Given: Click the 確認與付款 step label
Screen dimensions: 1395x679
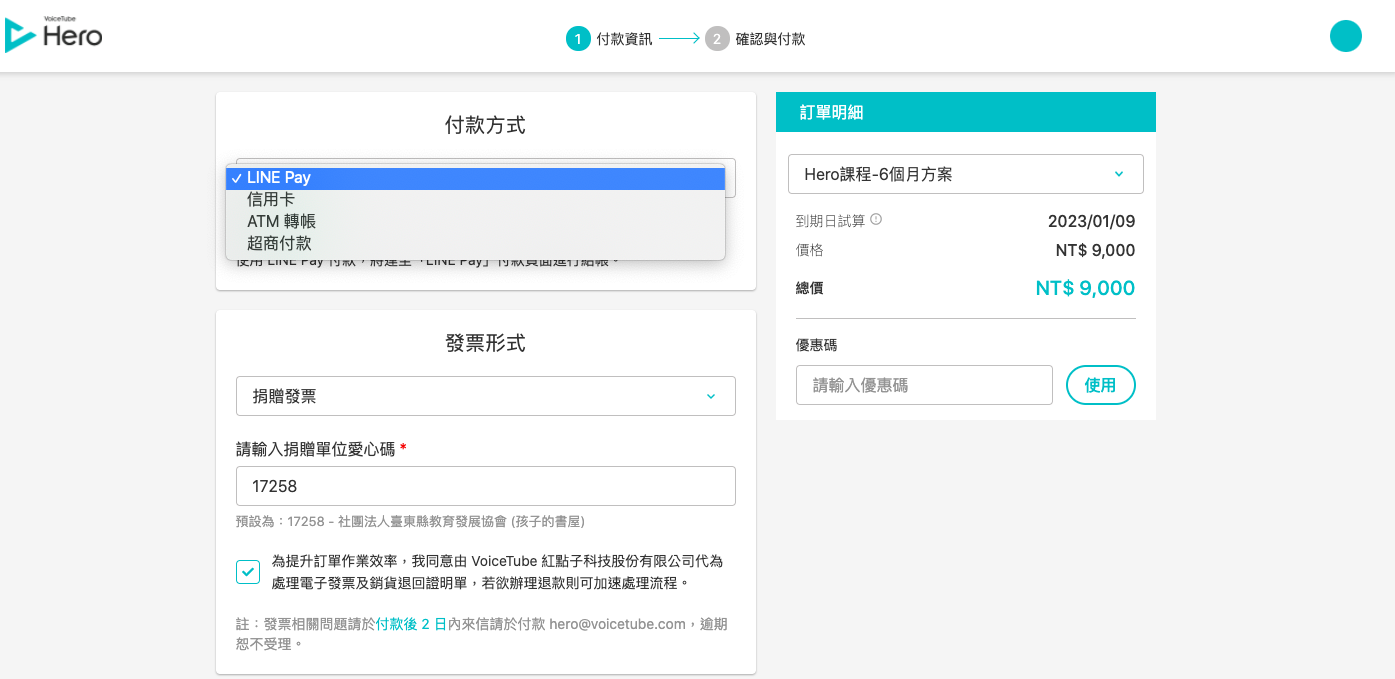Looking at the screenshot, I should (x=770, y=39).
